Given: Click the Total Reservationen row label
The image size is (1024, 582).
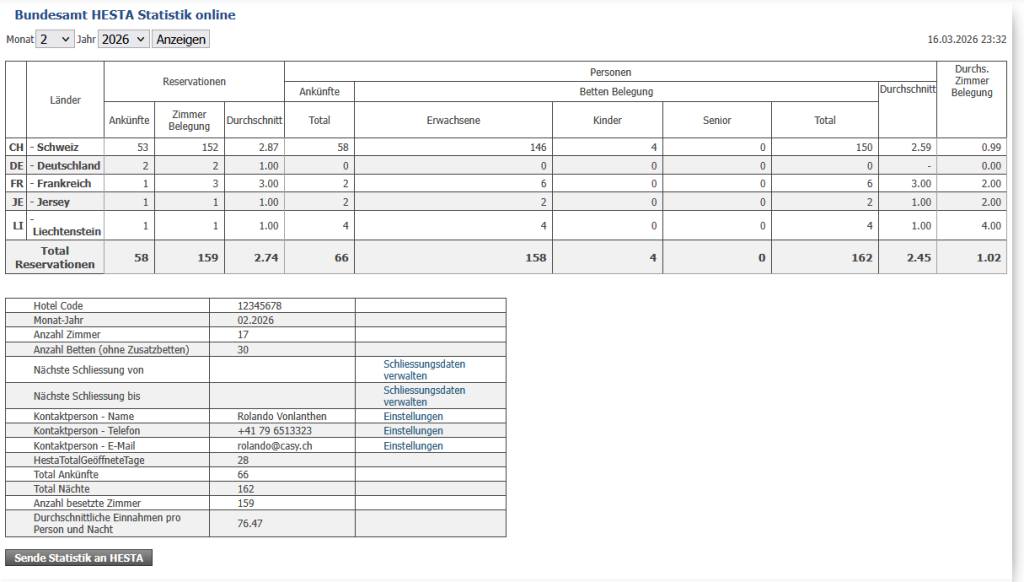Looking at the screenshot, I should [55, 257].
